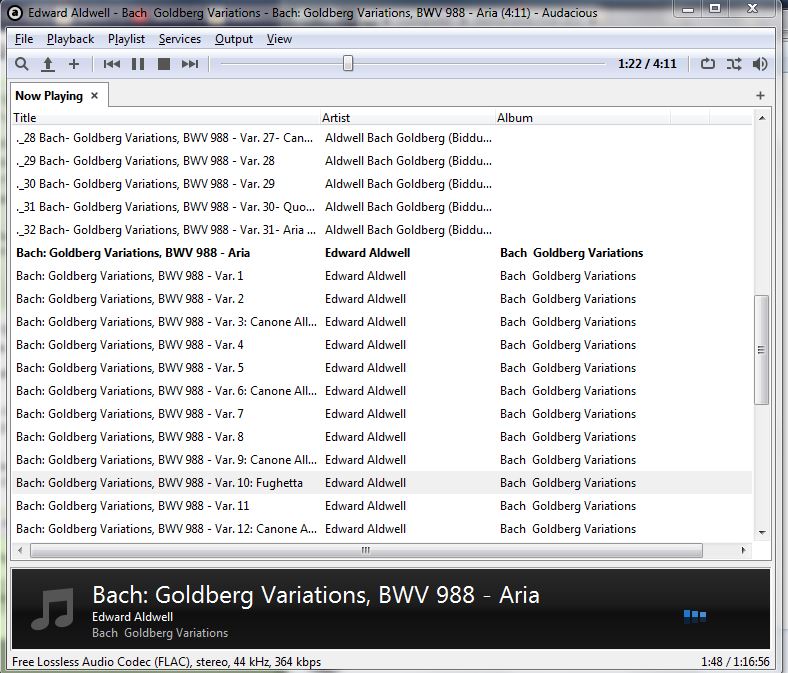The image size is (788, 673).
Task: Click the playlist total time 1:48 / 1:16:56
Action: (735, 662)
